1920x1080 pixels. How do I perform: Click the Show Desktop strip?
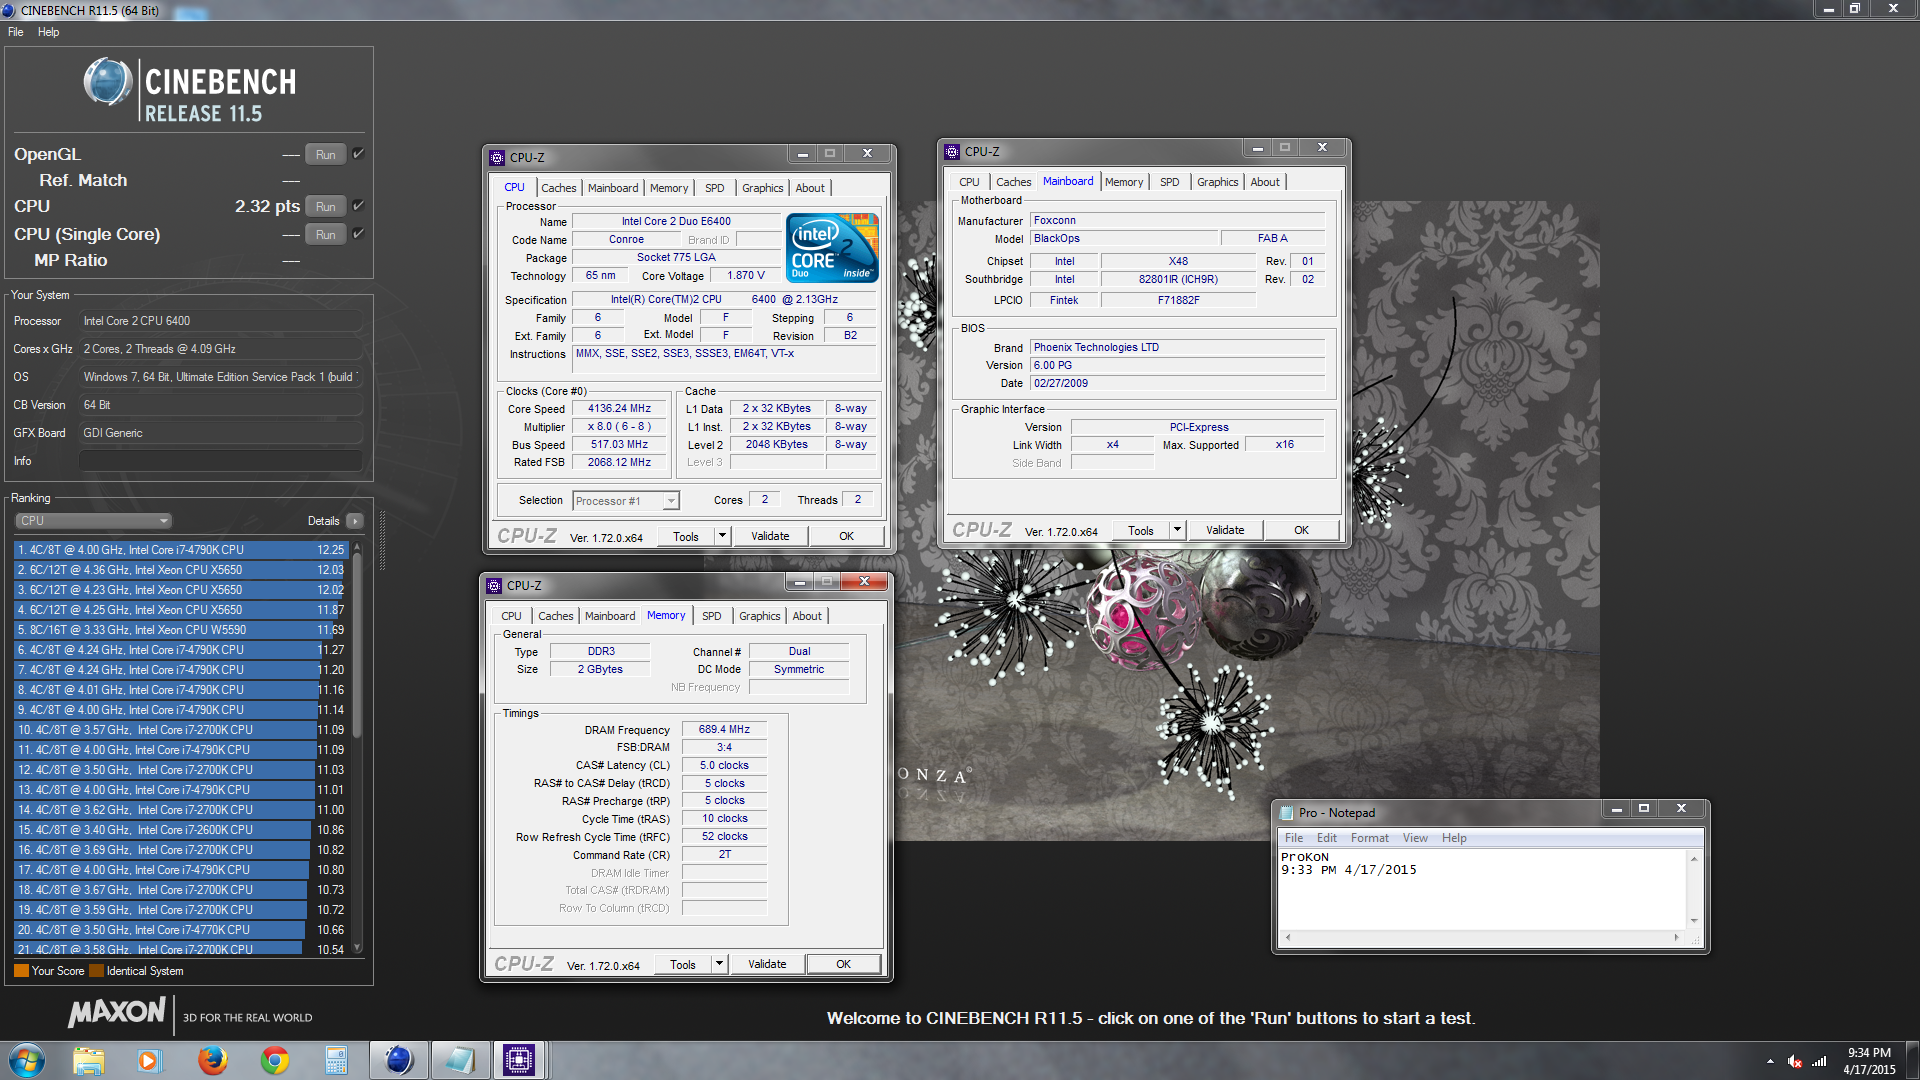coord(1912,1060)
